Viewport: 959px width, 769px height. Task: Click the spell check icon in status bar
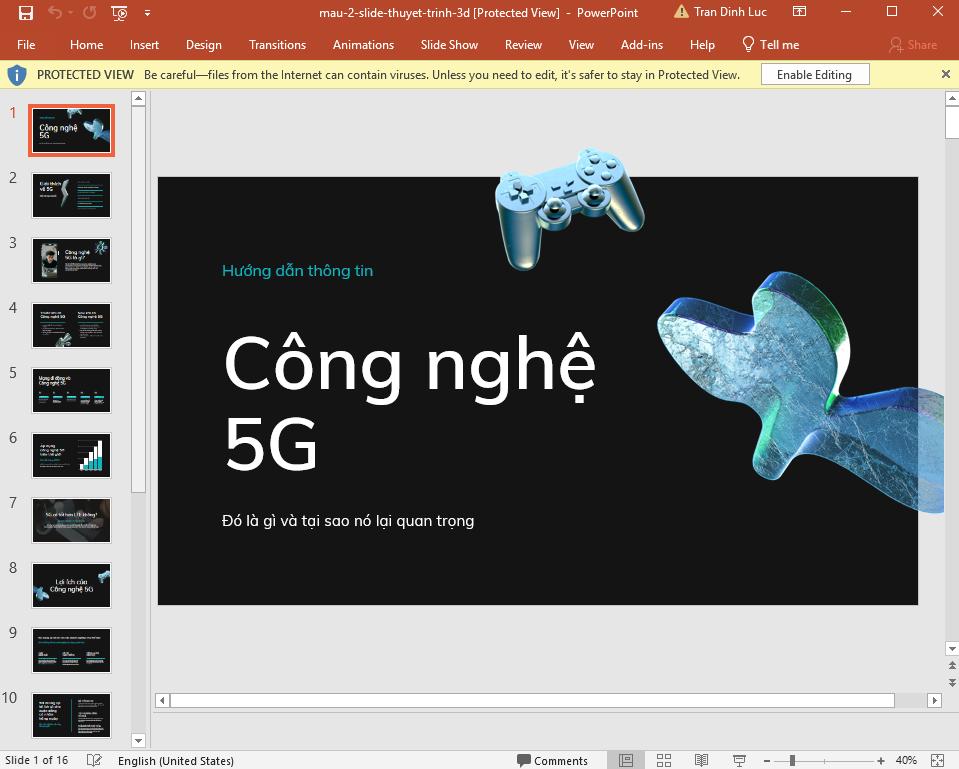[93, 760]
